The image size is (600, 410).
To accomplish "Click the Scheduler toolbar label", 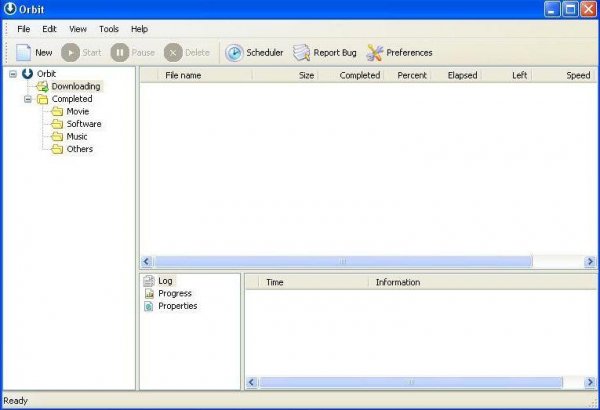I will click(x=265, y=52).
